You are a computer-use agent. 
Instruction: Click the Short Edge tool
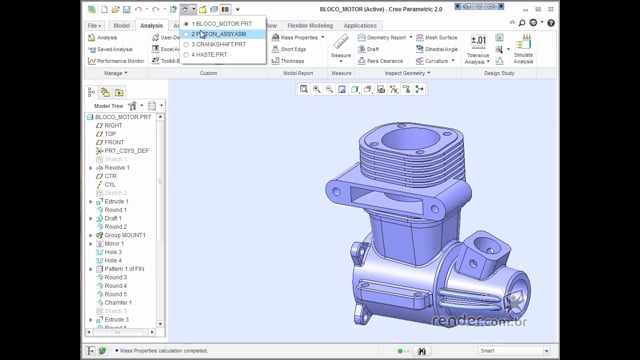coord(289,49)
